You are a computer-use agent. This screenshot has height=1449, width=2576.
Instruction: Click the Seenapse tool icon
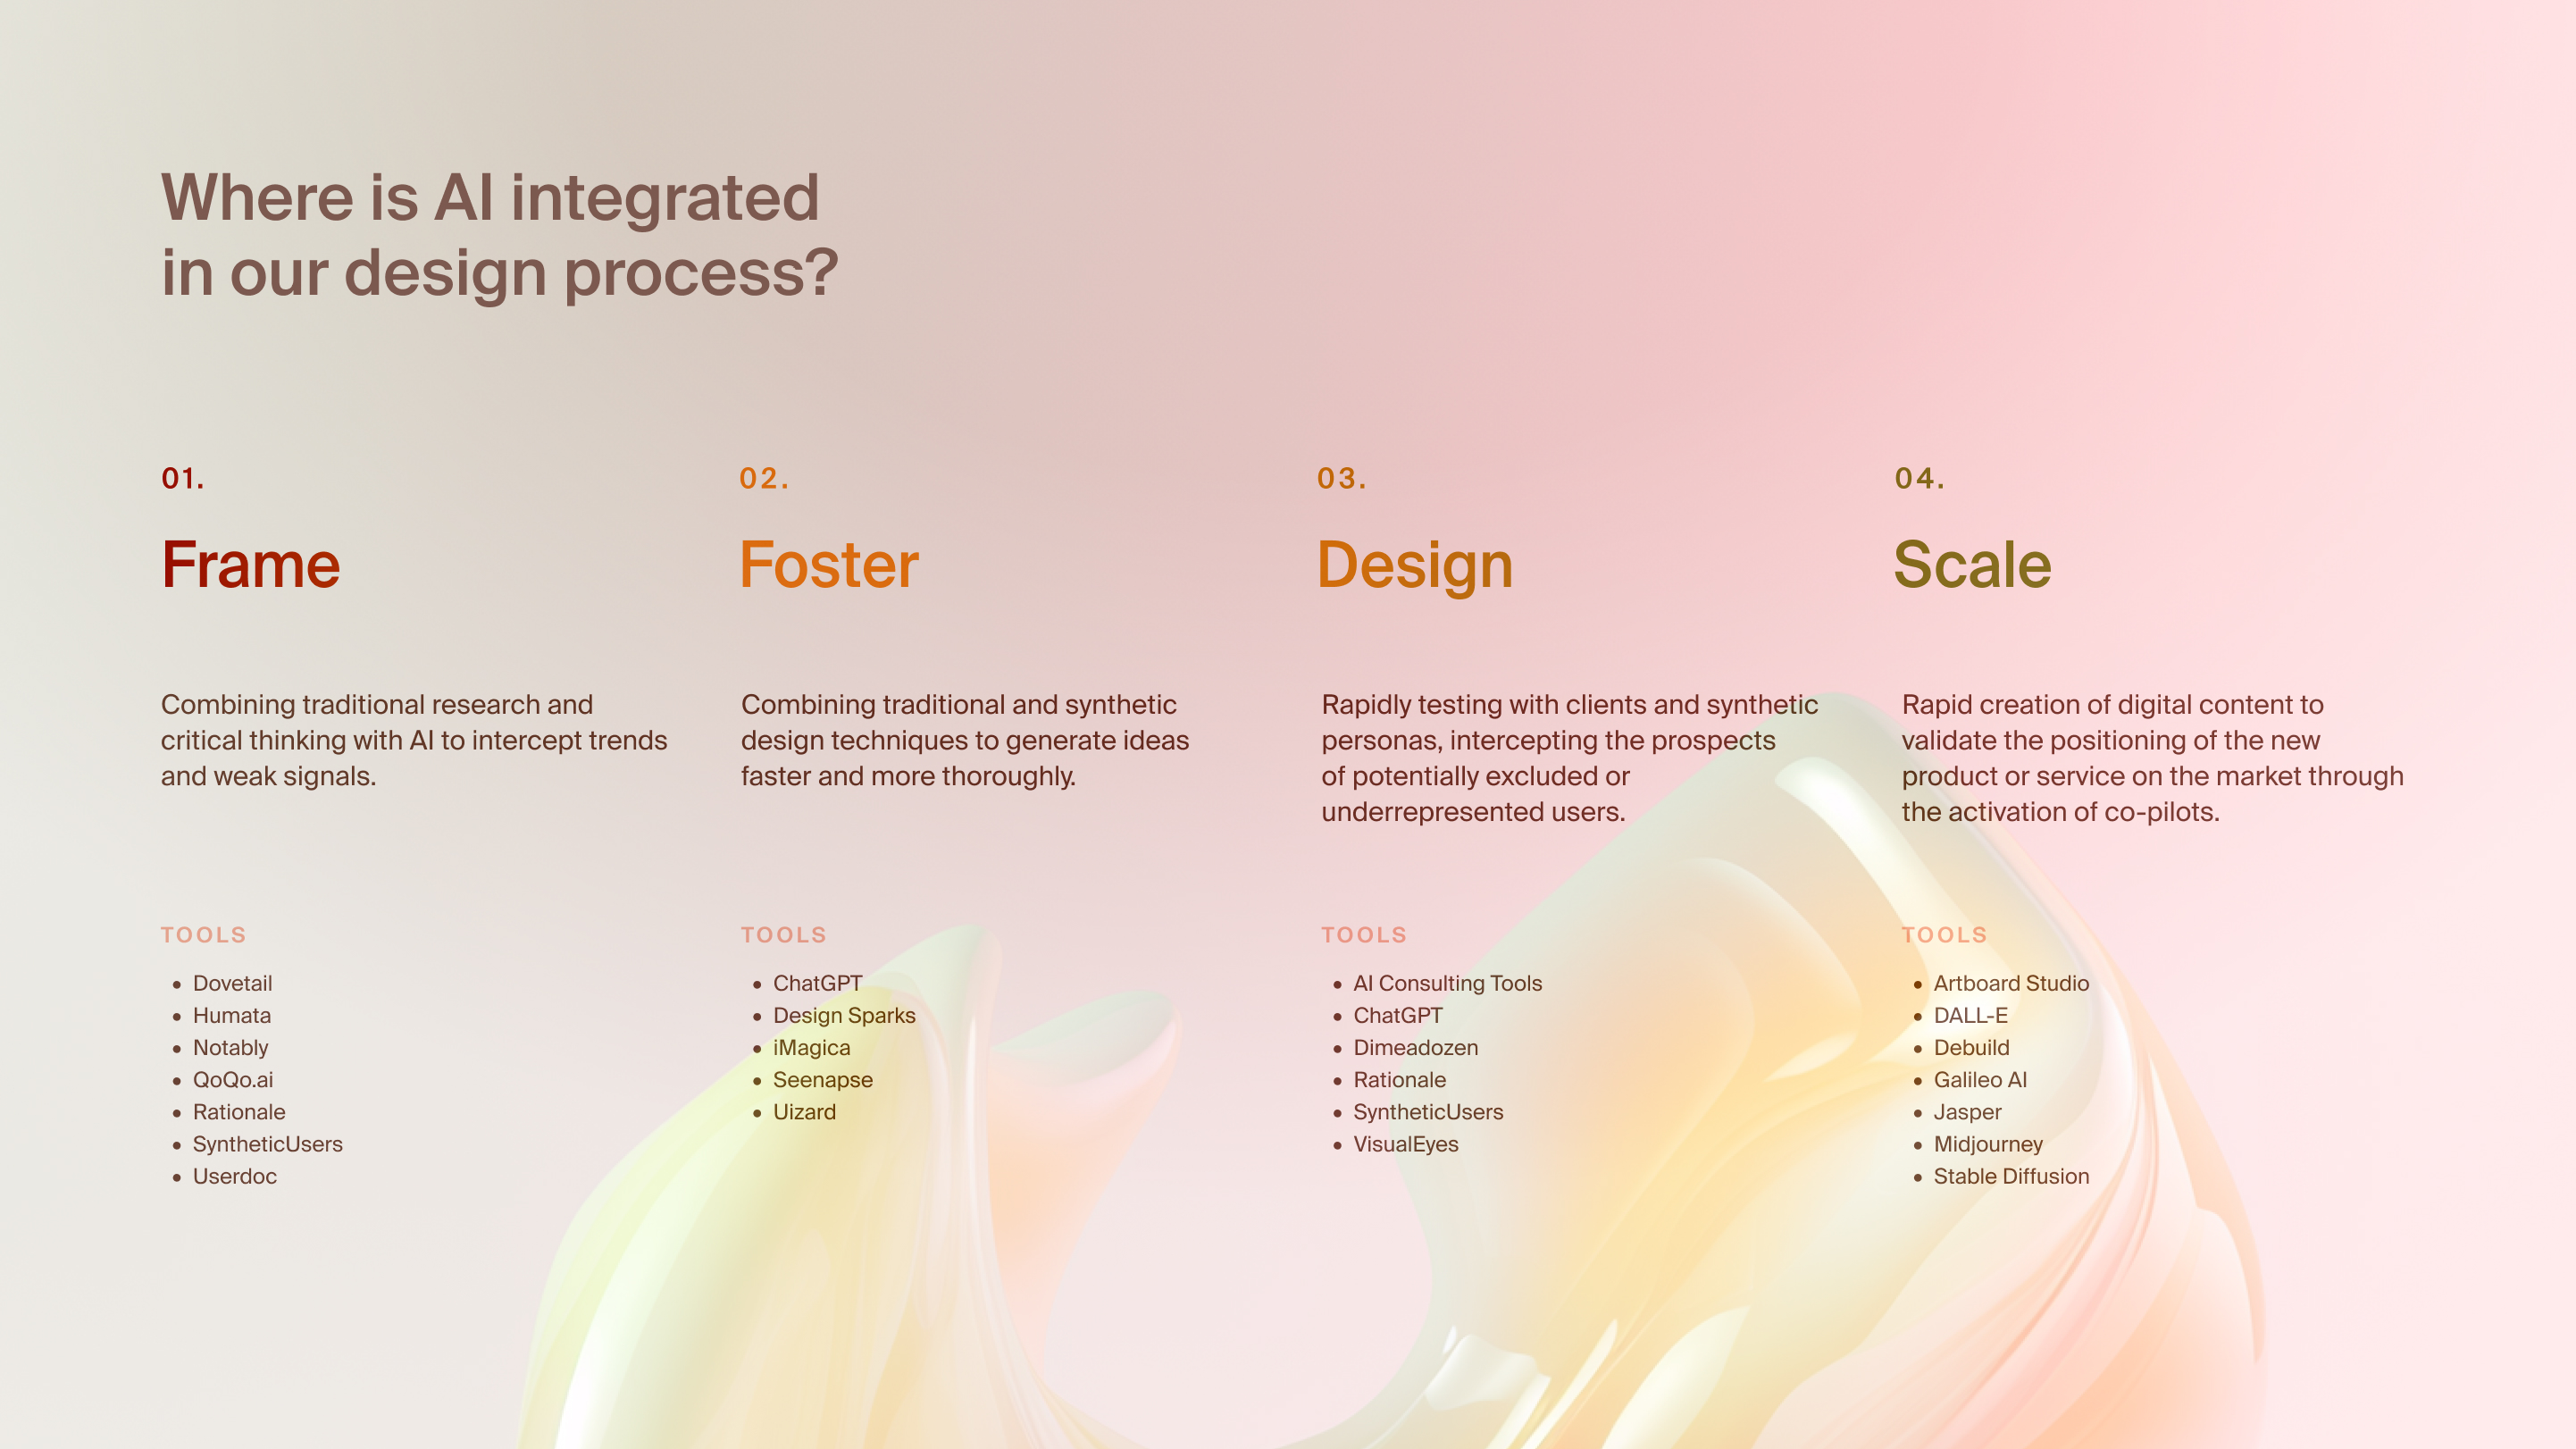pyautogui.click(x=759, y=1081)
